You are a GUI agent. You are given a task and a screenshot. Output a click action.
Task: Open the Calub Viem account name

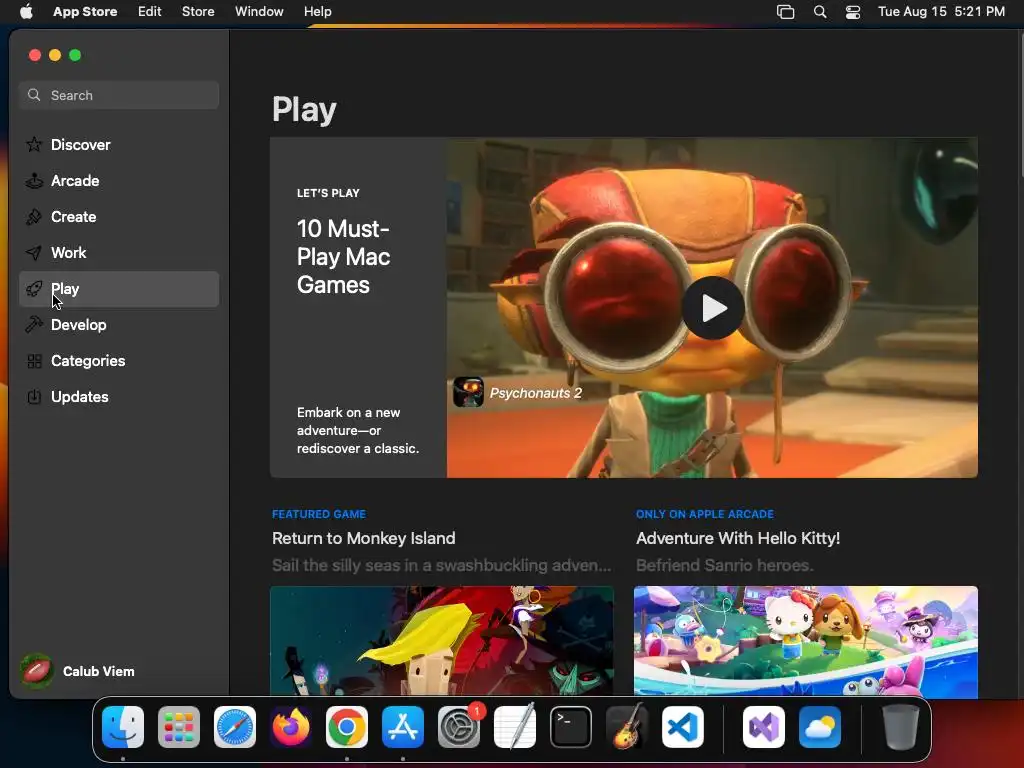point(99,671)
